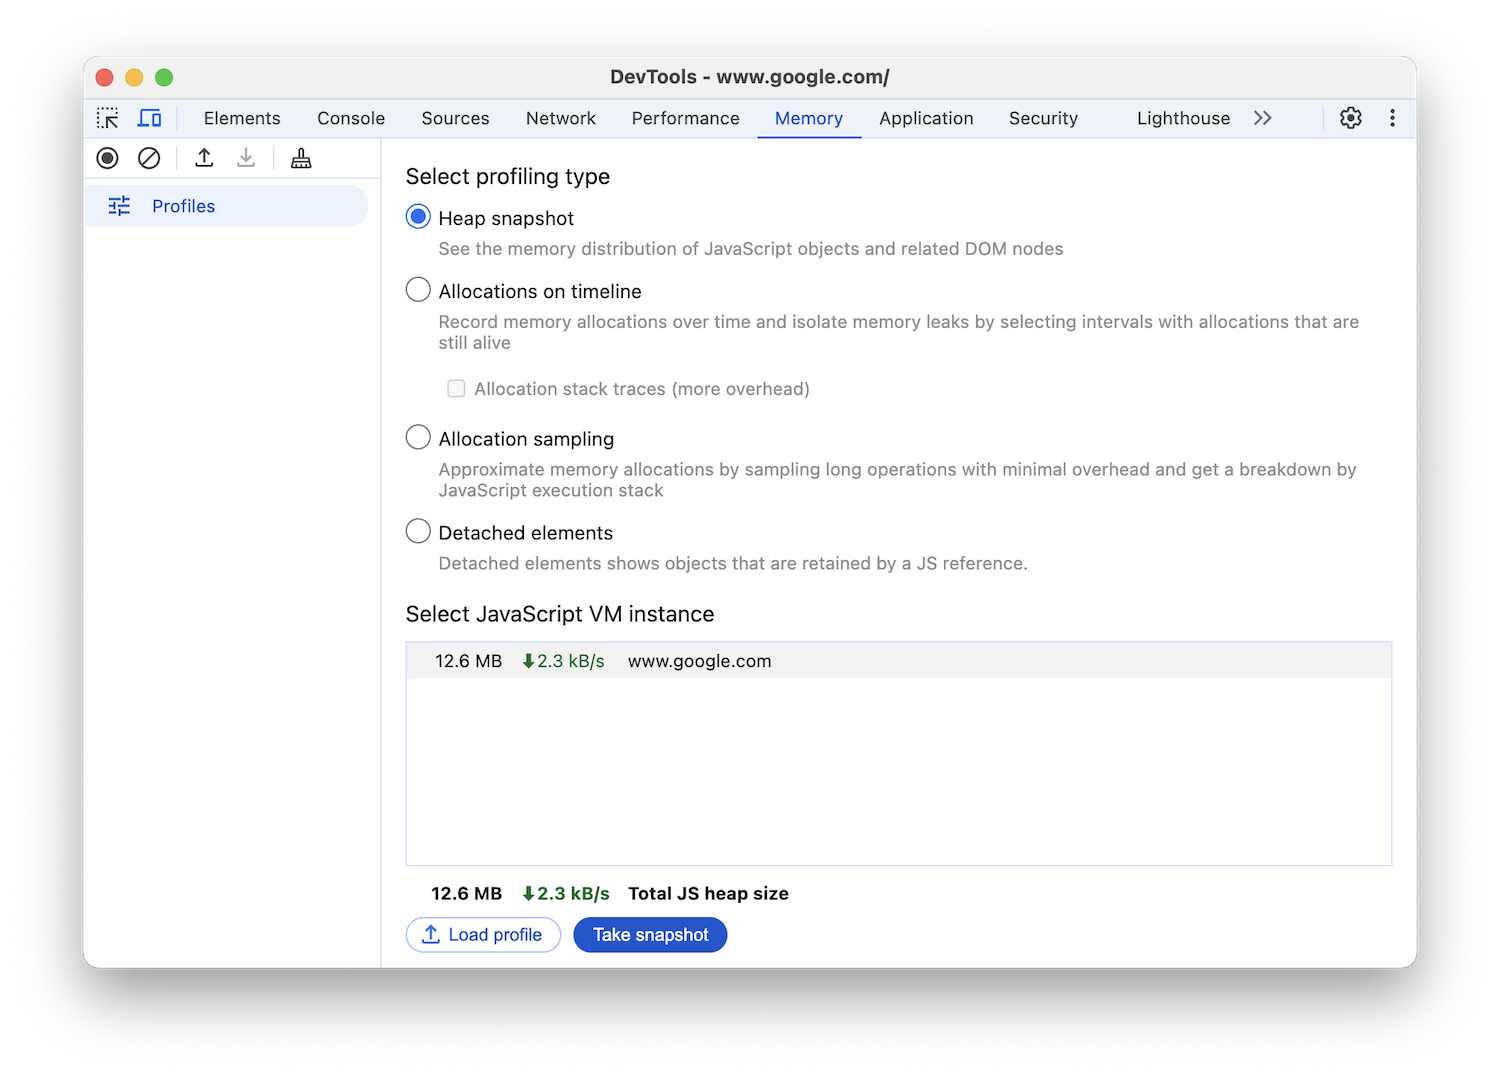The width and height of the screenshot is (1500, 1078).
Task: Expand hidden panels with the chevron
Action: coord(1262,117)
